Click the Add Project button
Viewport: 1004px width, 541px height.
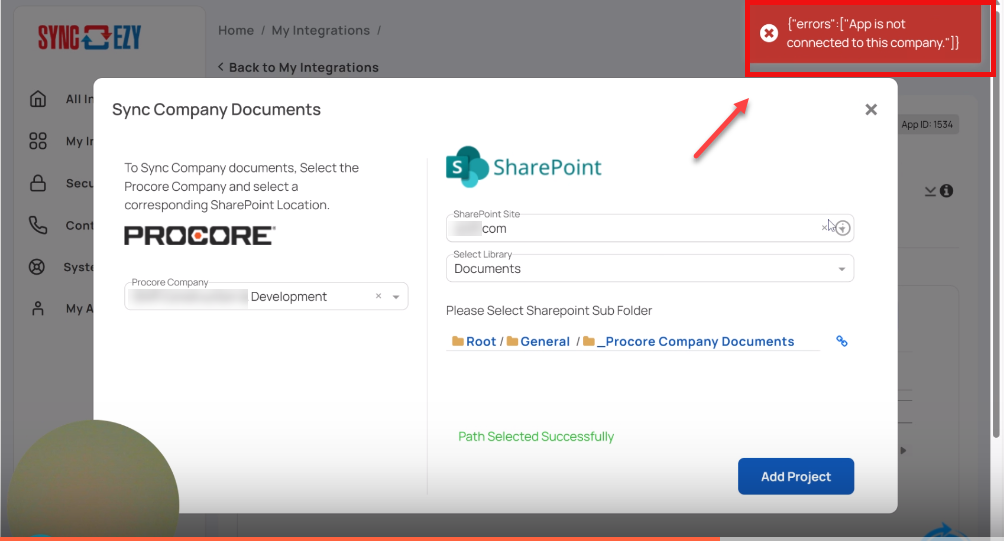[x=796, y=476]
